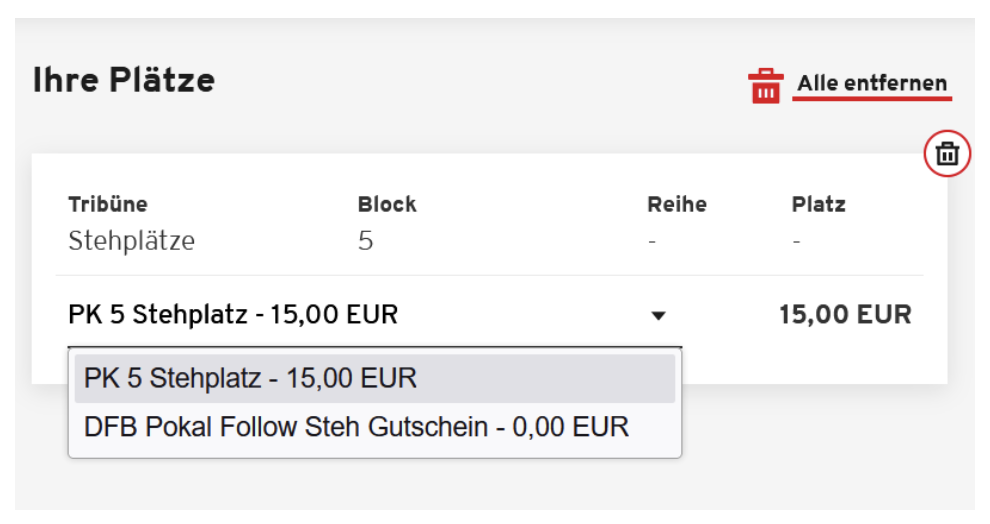990x524 pixels.
Task: Click the divider line below seat details
Action: click(490, 275)
